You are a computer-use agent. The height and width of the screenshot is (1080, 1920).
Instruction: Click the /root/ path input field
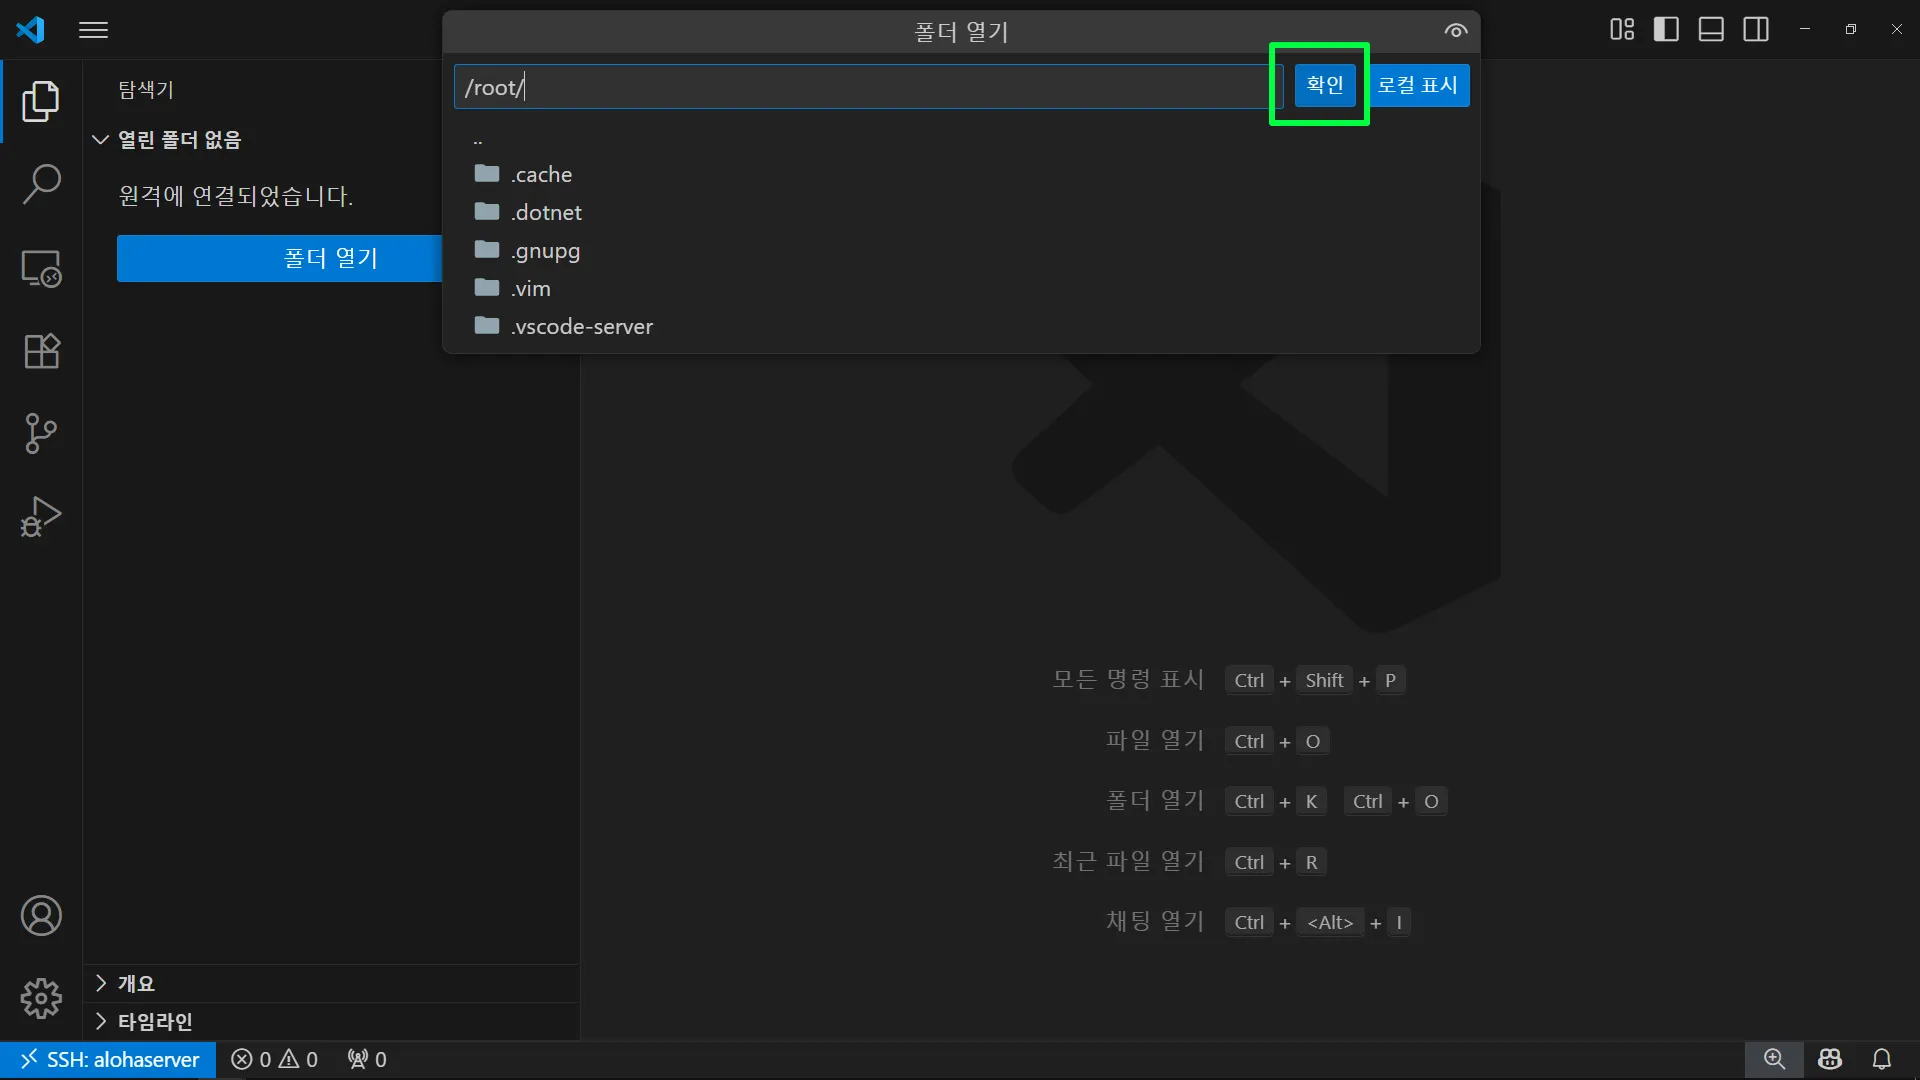[x=860, y=87]
